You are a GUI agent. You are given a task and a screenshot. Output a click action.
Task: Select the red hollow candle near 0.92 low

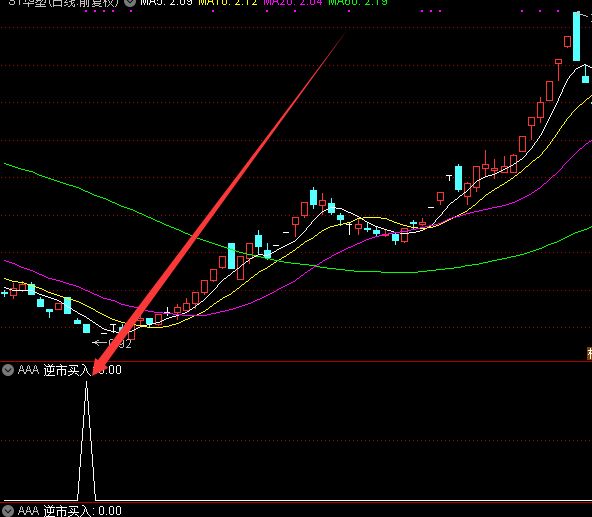pyautogui.click(x=132, y=333)
